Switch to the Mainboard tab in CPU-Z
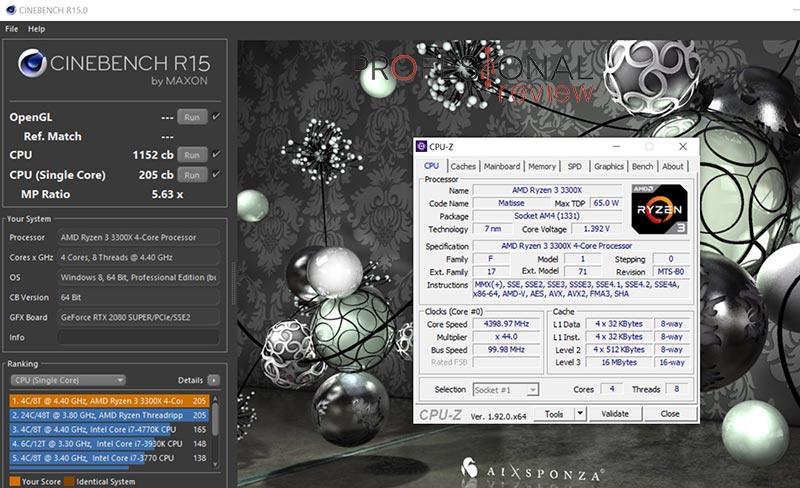800x488 pixels. (502, 166)
